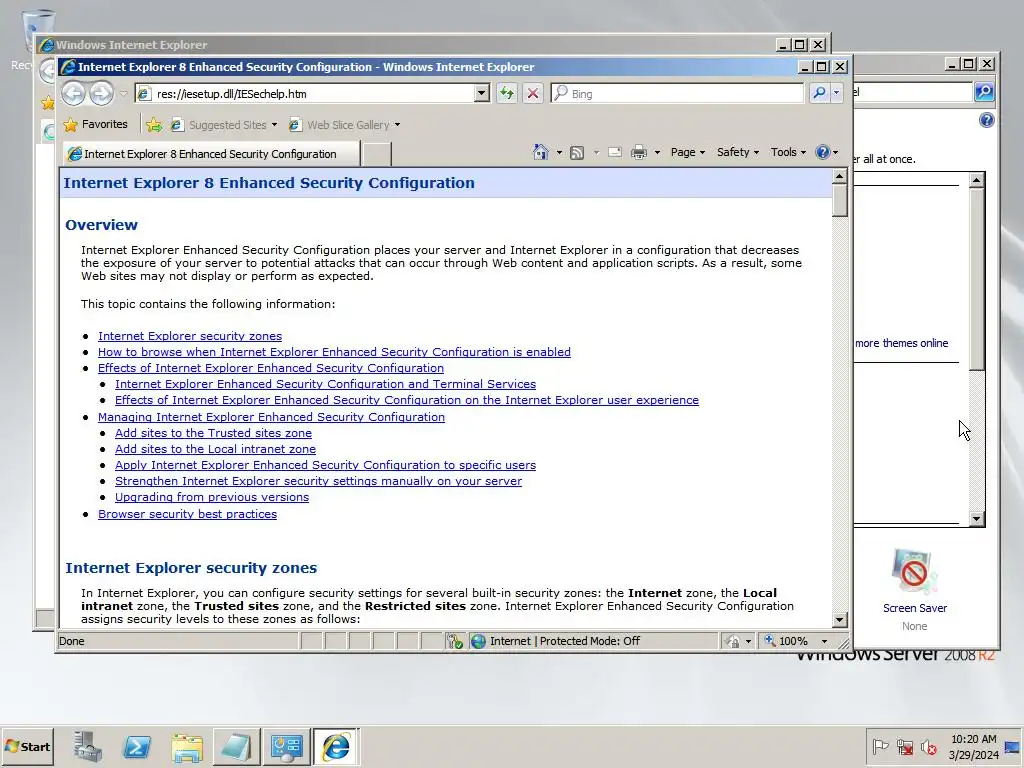Open Add sites to the Local intranet zone link
This screenshot has width=1024, height=768.
click(216, 449)
